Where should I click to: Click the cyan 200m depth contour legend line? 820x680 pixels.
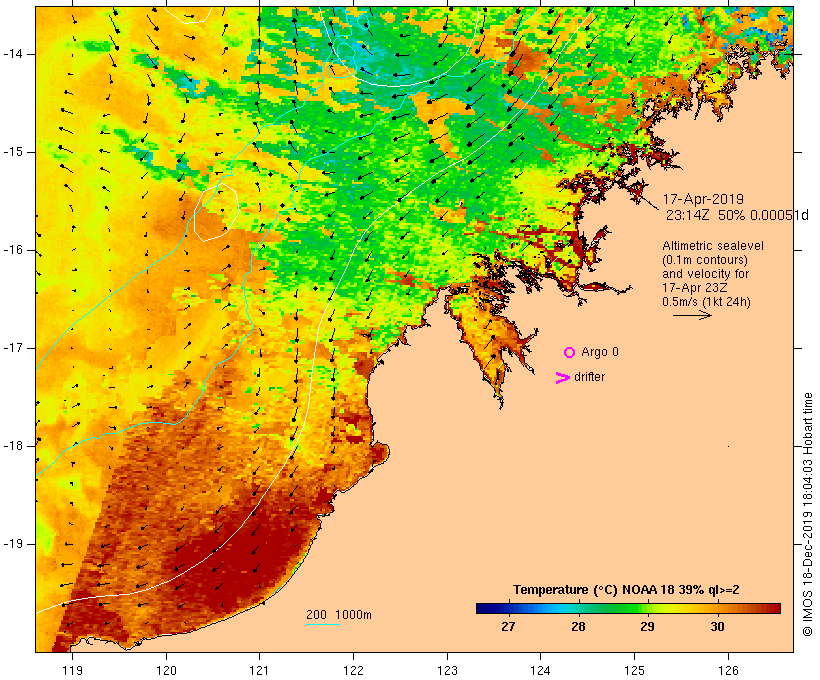323,624
